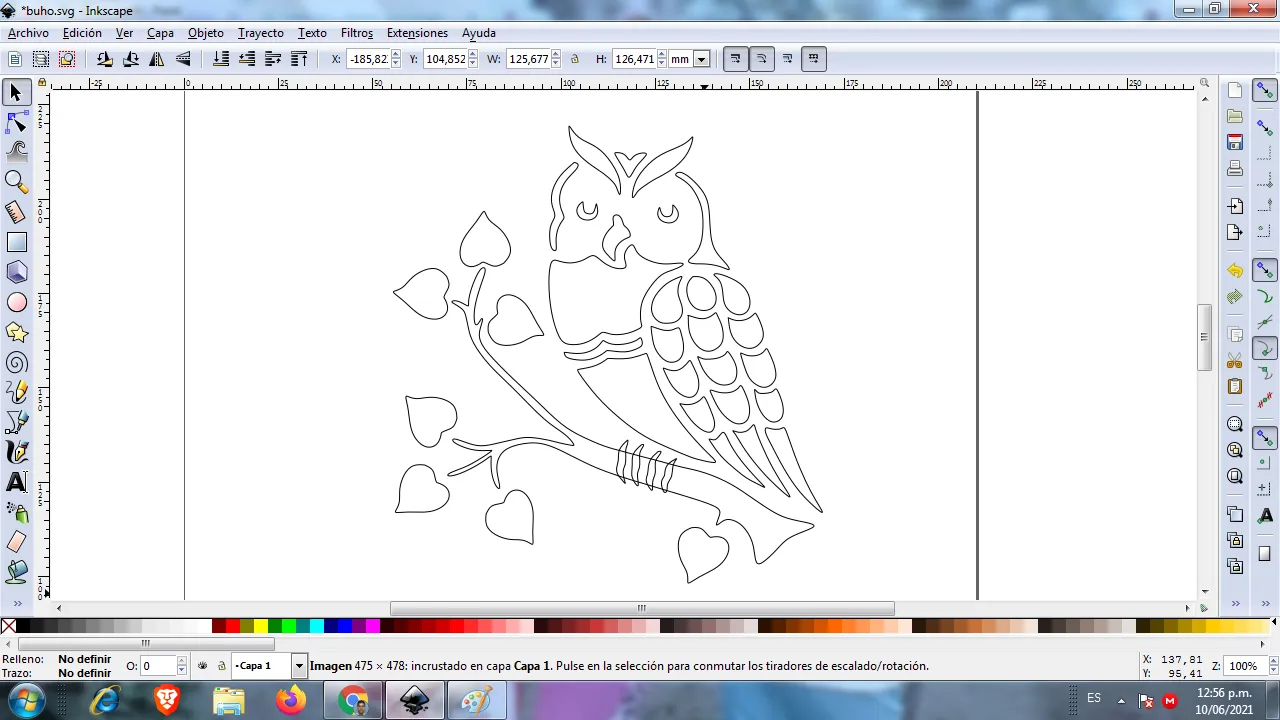1280x720 pixels.
Task: Flip selection vertically
Action: pos(183,59)
